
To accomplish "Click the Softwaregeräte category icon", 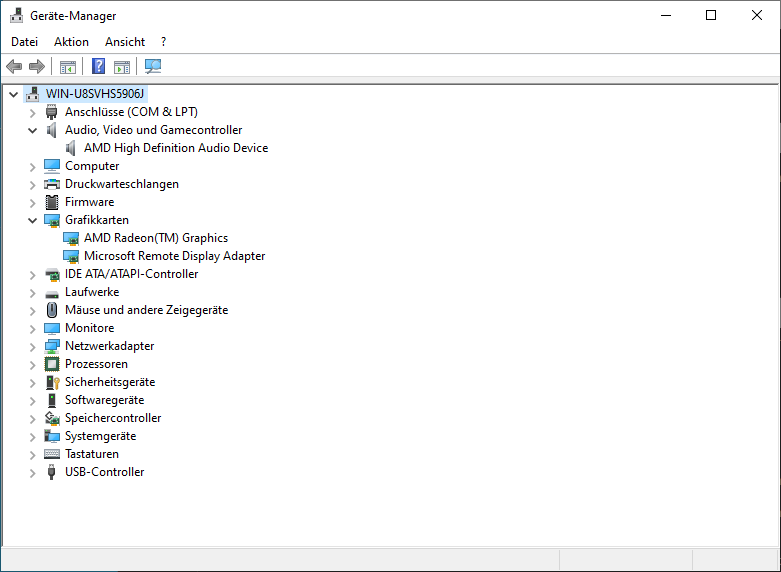I will click(52, 400).
